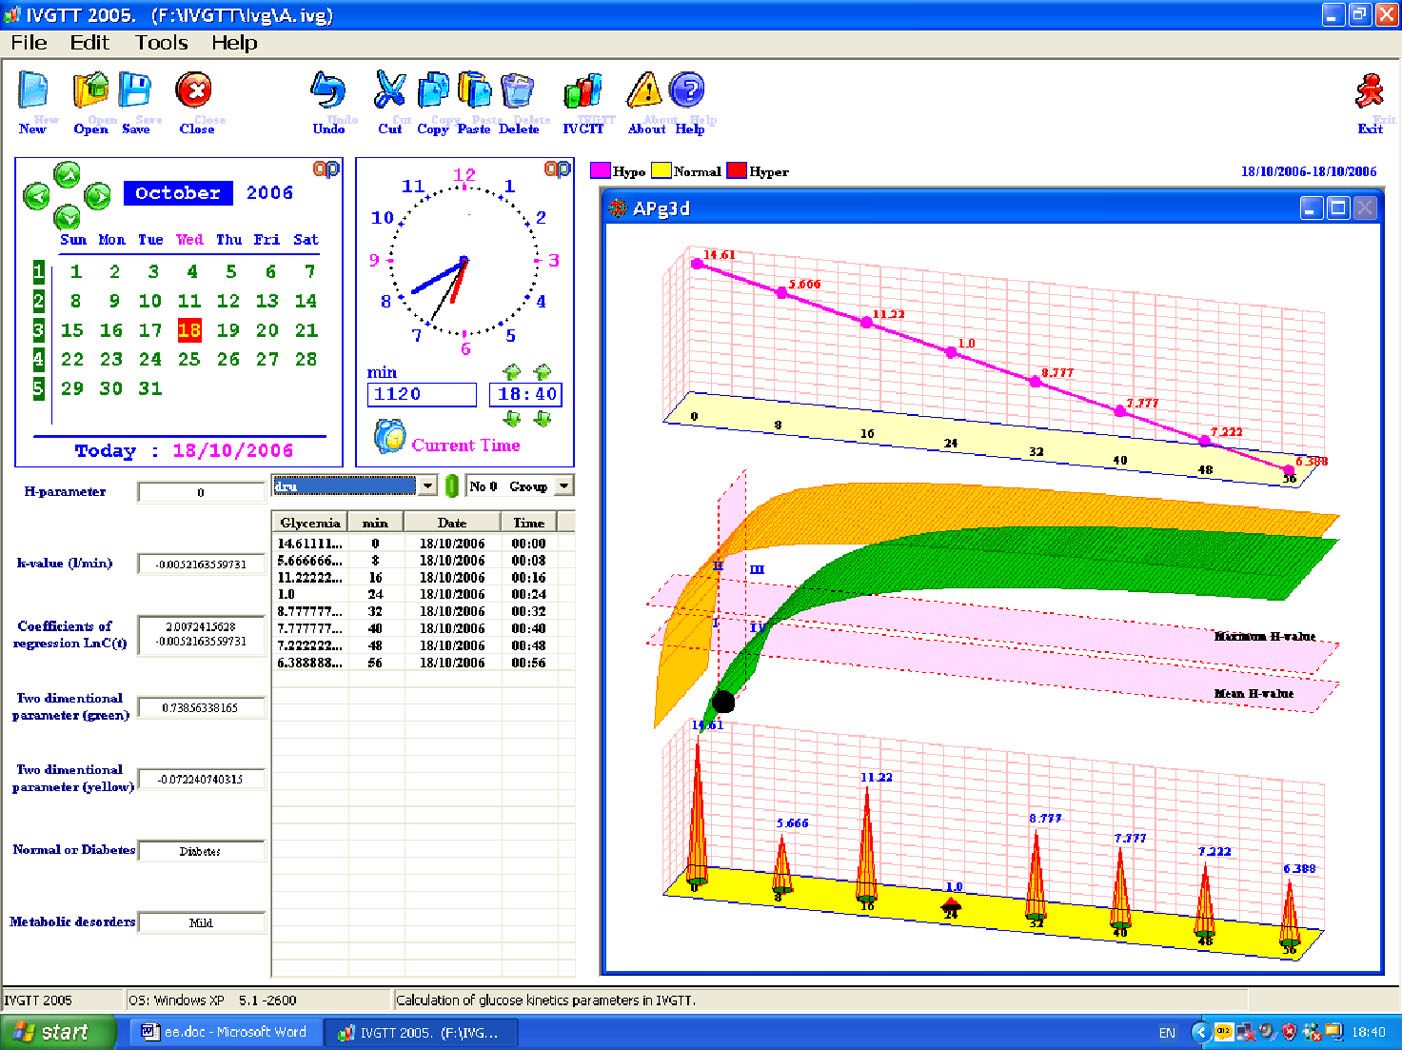Click the Delete recycle bin icon
1402x1050 pixels.
click(x=517, y=92)
